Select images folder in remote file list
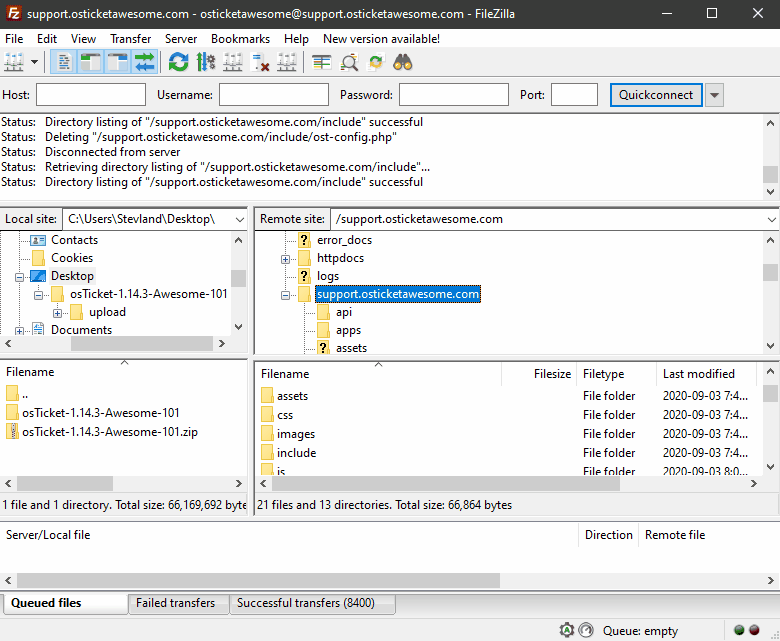This screenshot has width=780, height=641. click(x=295, y=434)
